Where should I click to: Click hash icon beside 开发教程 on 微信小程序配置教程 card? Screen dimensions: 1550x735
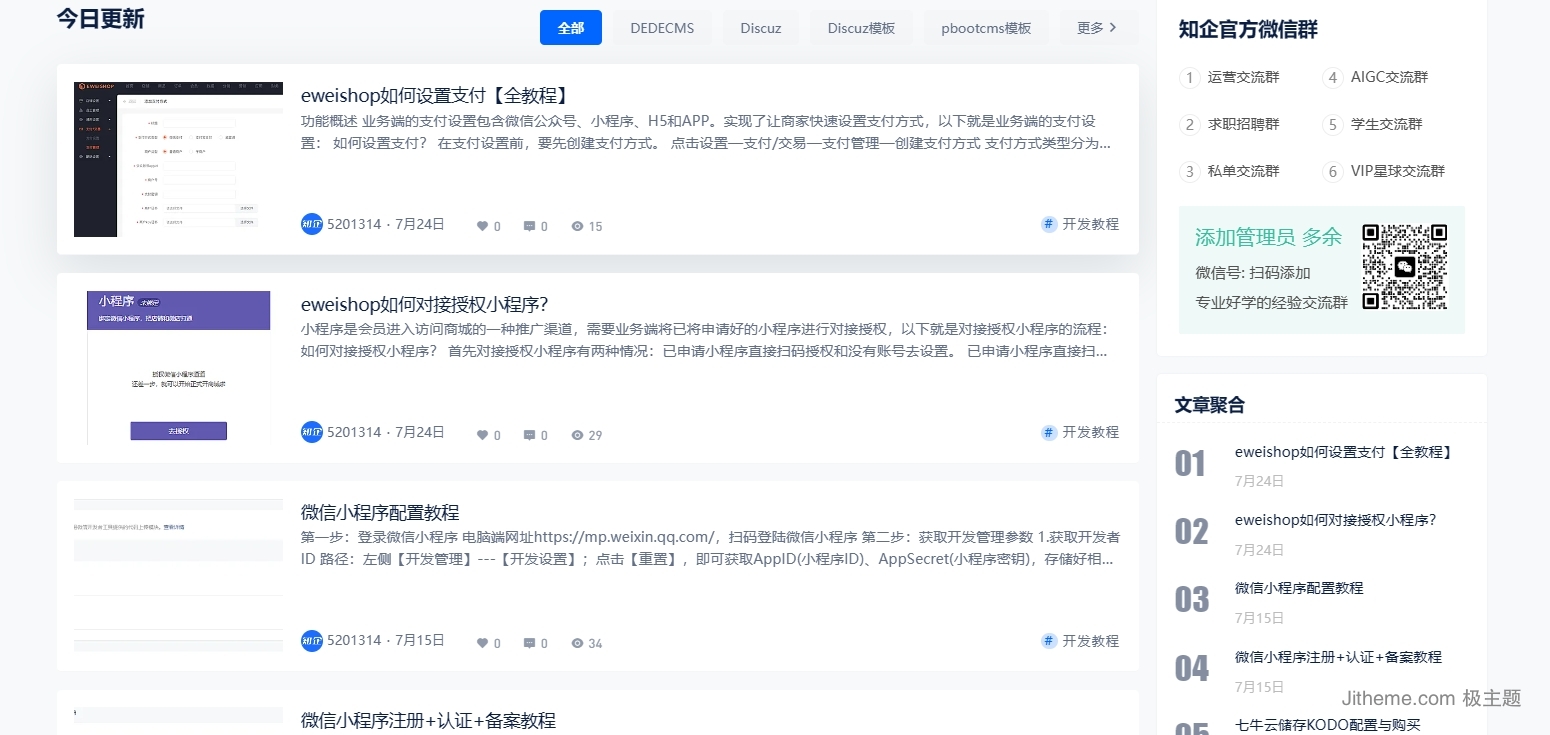point(1049,640)
